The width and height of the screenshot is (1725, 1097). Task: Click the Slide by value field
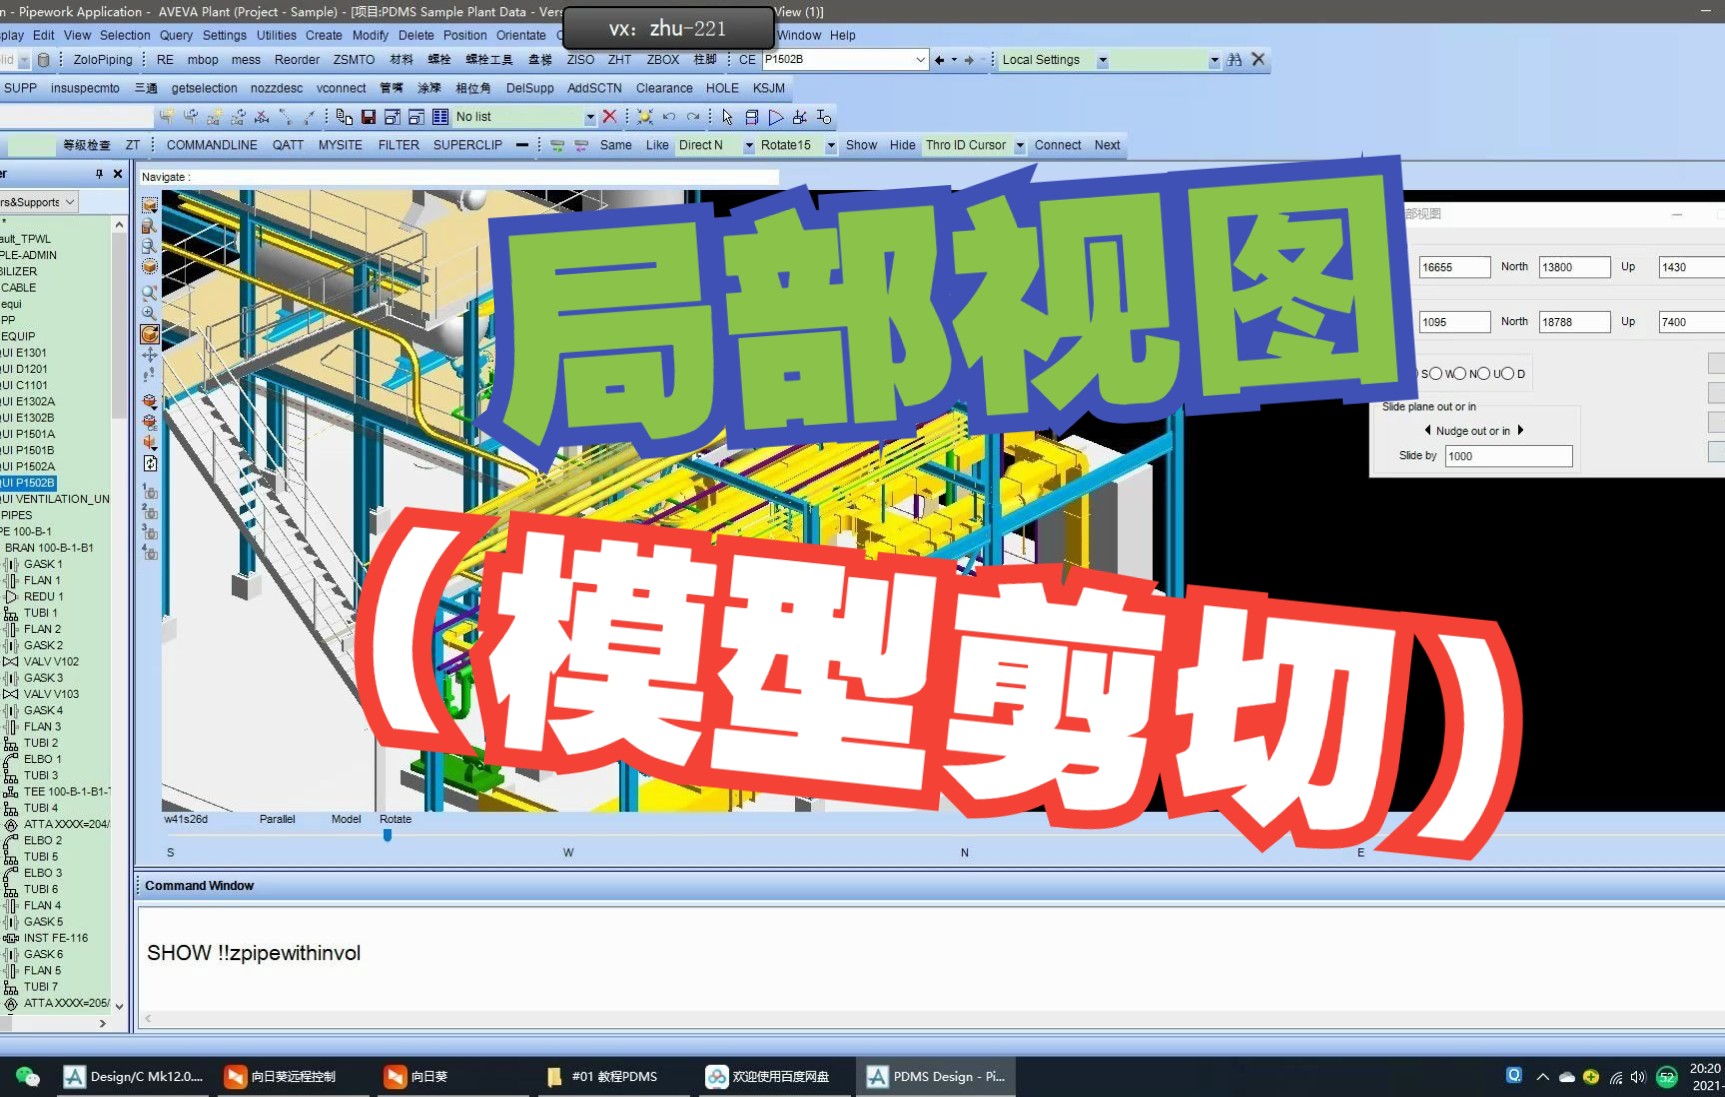pos(1508,456)
